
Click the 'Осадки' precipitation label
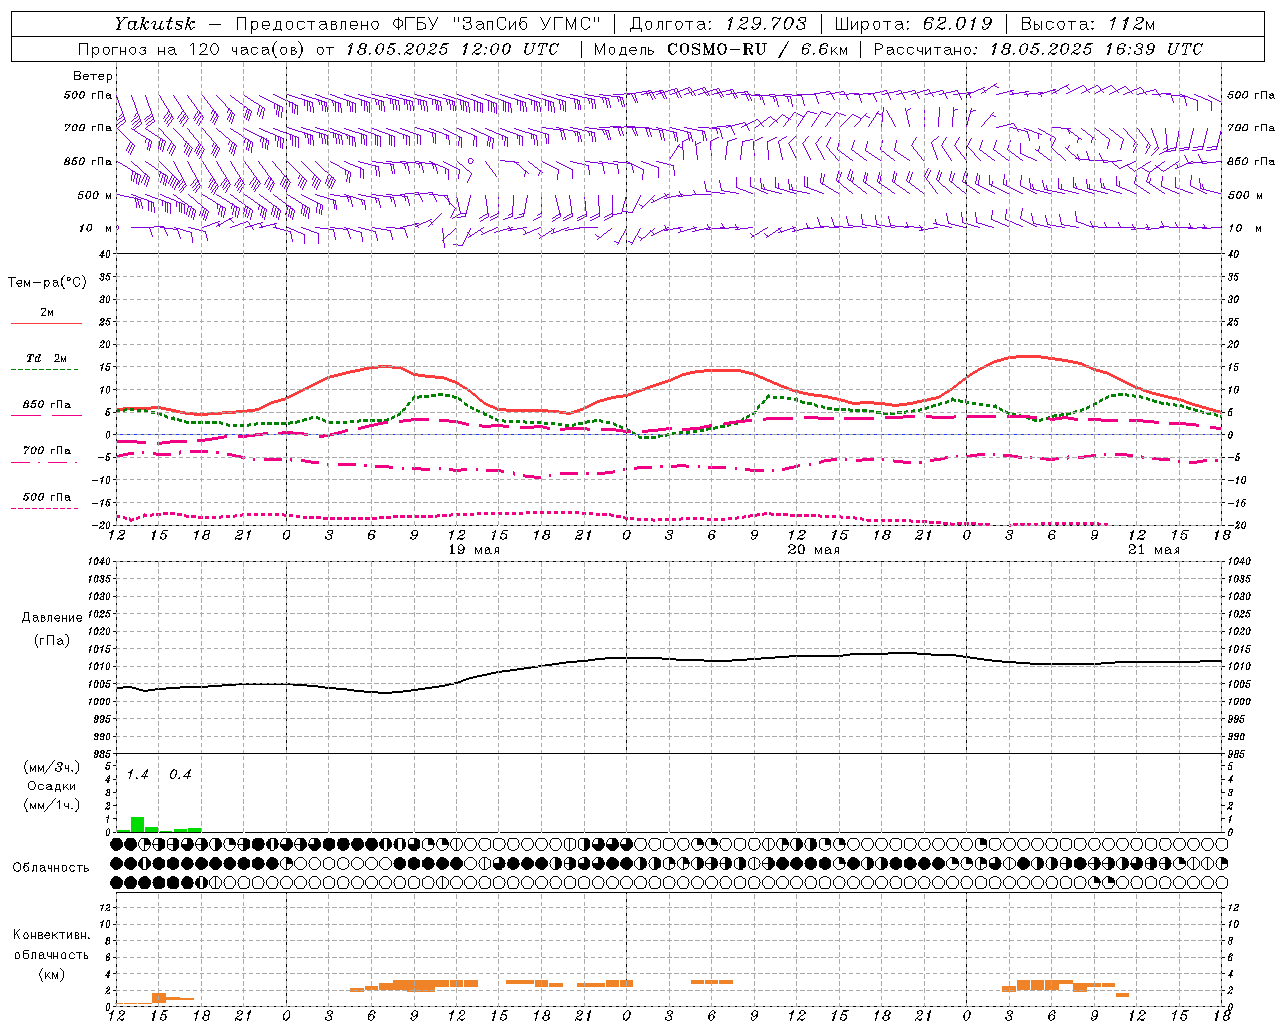click(x=51, y=786)
